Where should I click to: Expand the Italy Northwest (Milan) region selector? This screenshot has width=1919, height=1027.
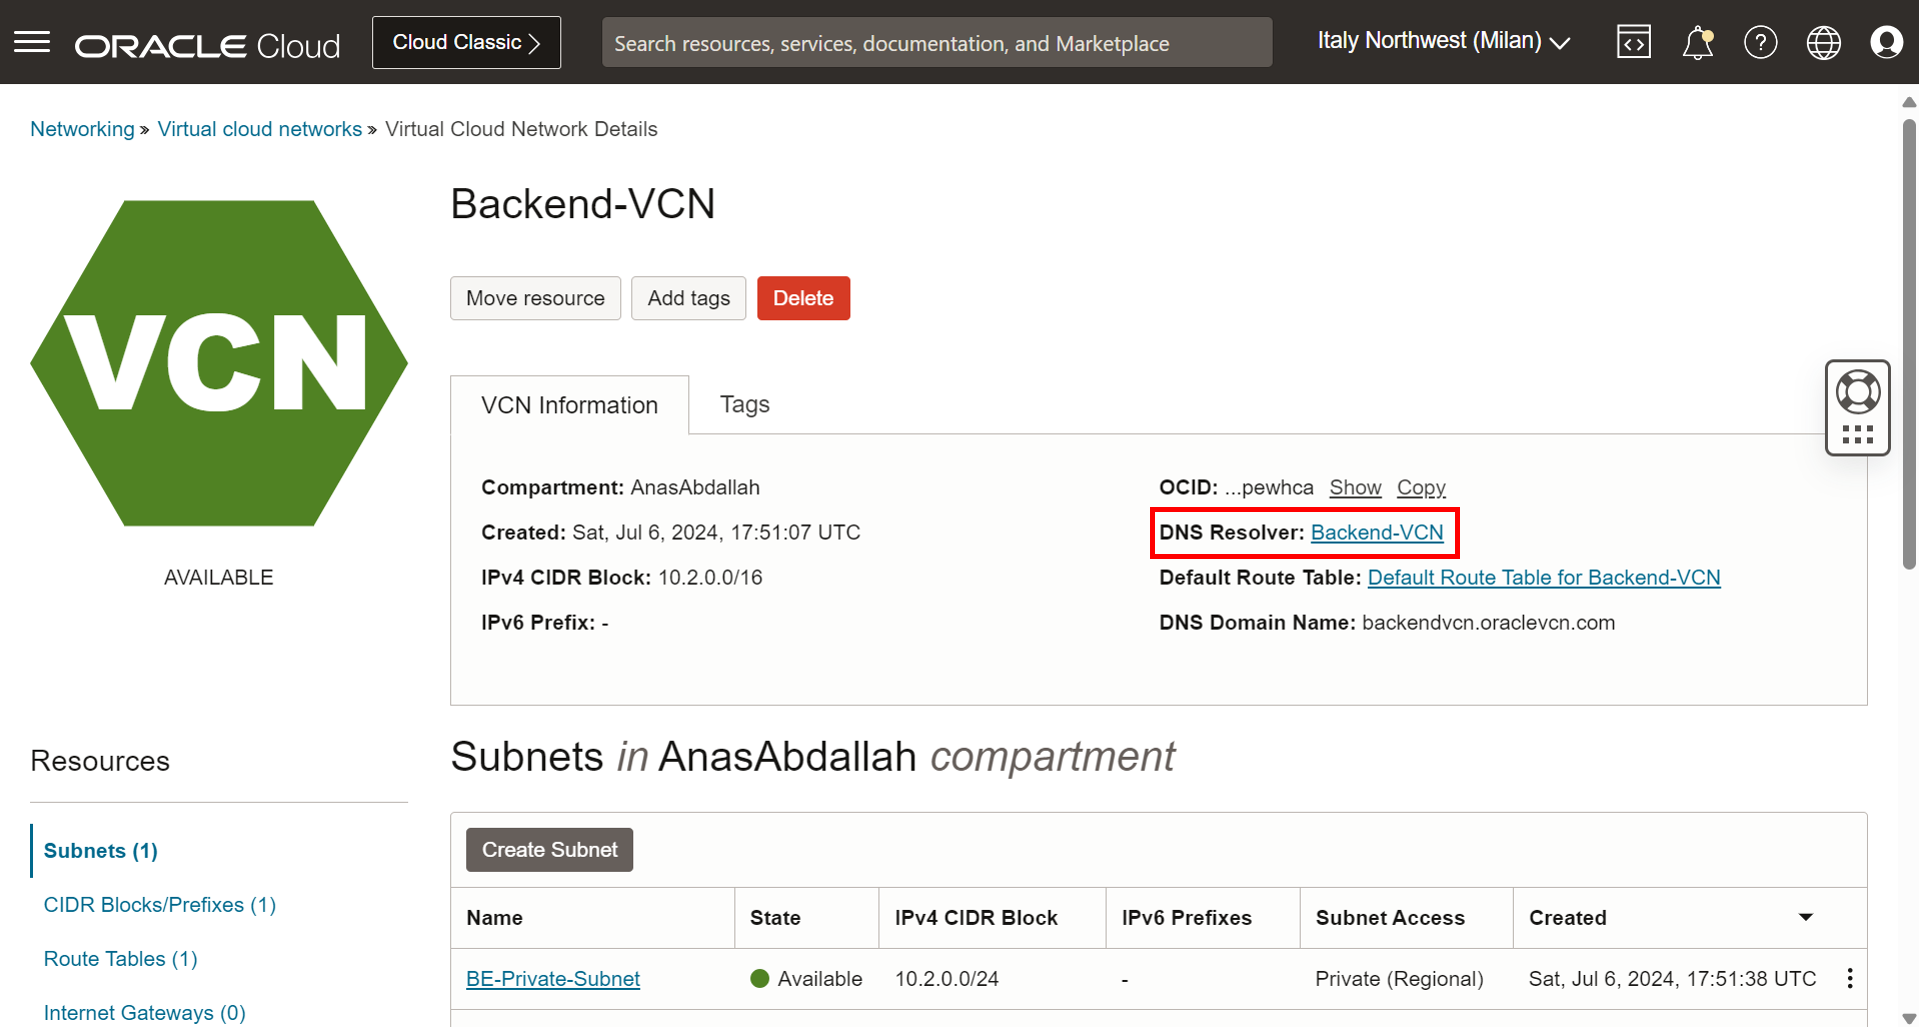pyautogui.click(x=1443, y=41)
